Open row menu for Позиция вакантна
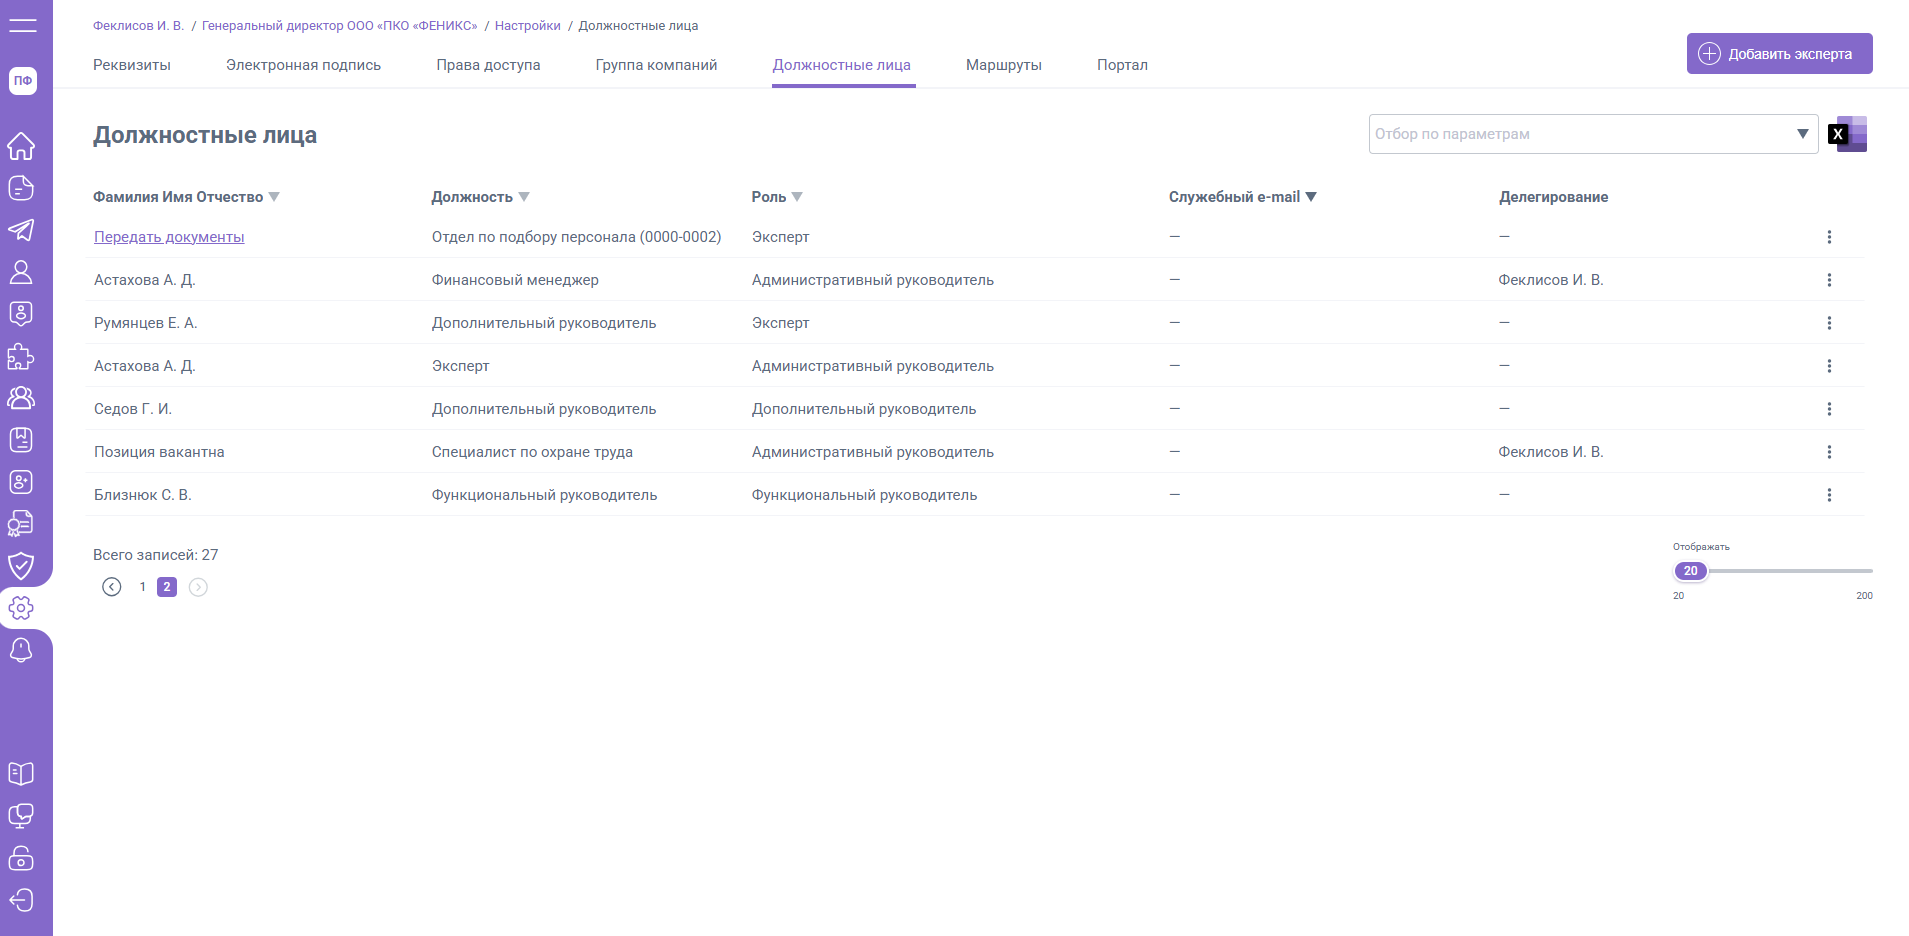This screenshot has height=936, width=1909. coord(1829,452)
